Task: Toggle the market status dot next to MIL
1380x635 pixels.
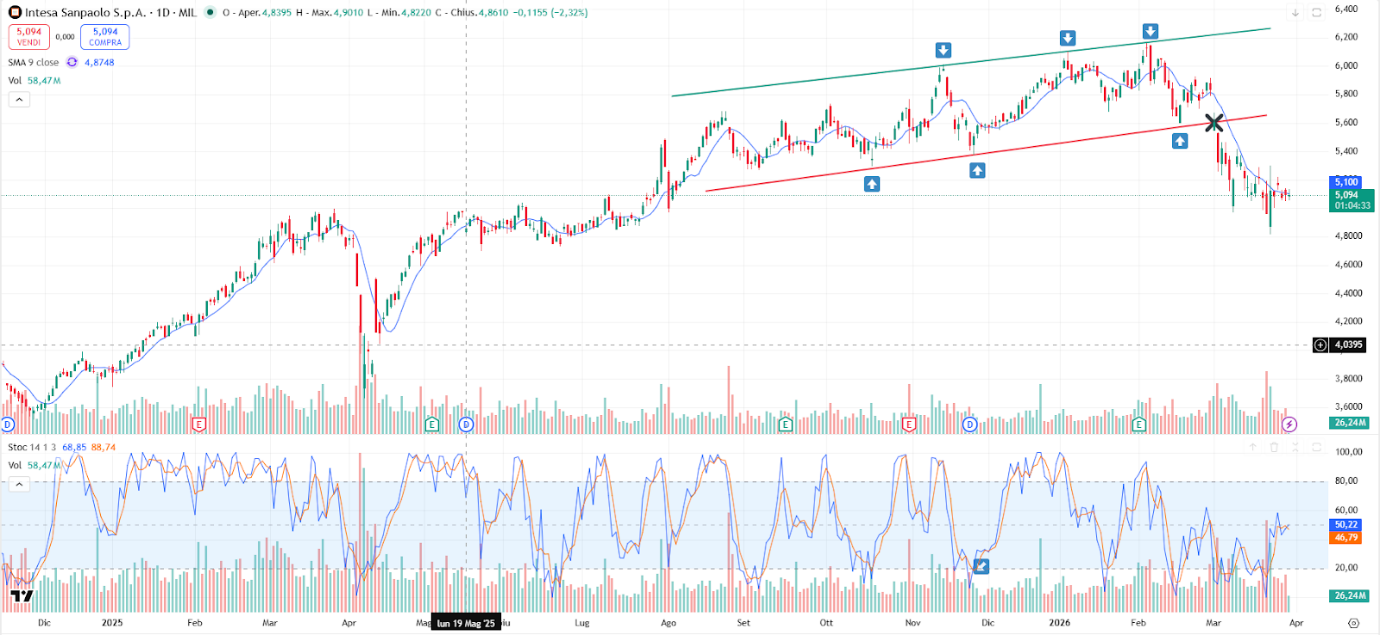Action: point(209,13)
